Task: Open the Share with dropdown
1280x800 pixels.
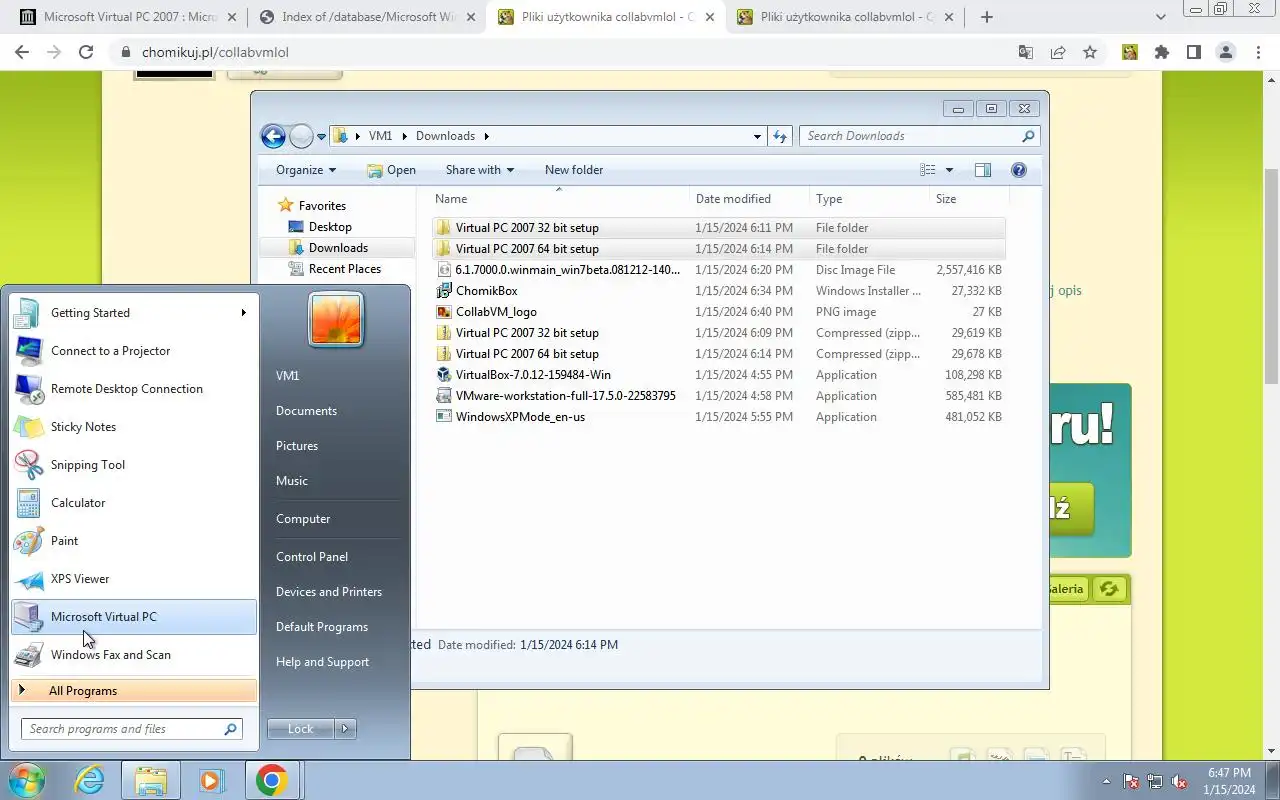Action: click(x=479, y=170)
